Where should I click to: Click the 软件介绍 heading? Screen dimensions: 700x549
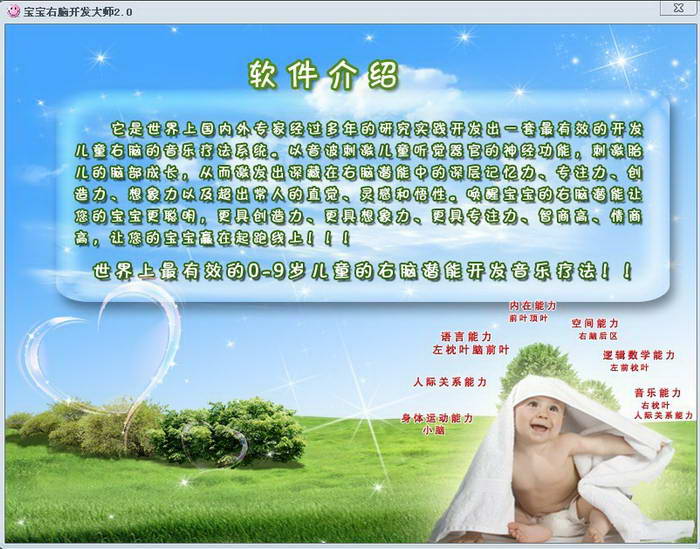pyautogui.click(x=323, y=75)
